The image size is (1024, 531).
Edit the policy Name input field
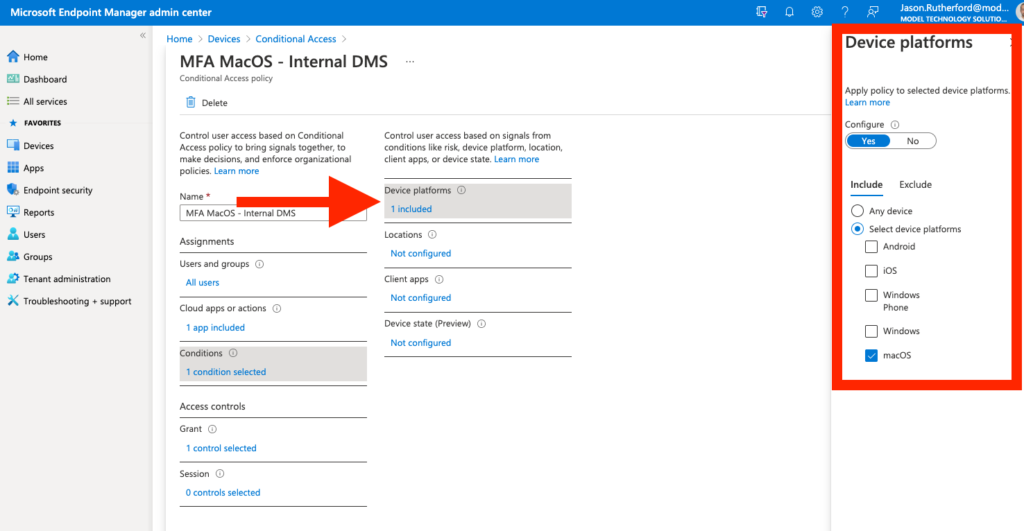pyautogui.click(x=273, y=213)
